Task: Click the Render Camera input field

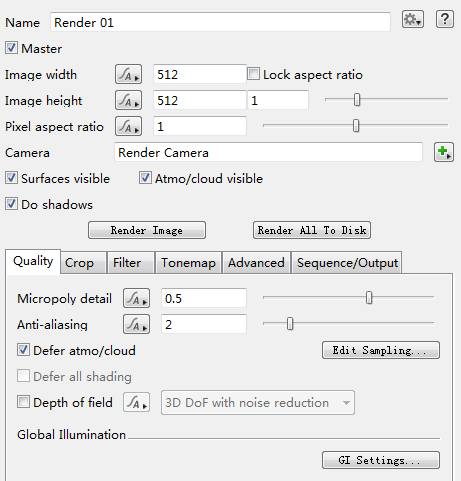Action: click(269, 152)
